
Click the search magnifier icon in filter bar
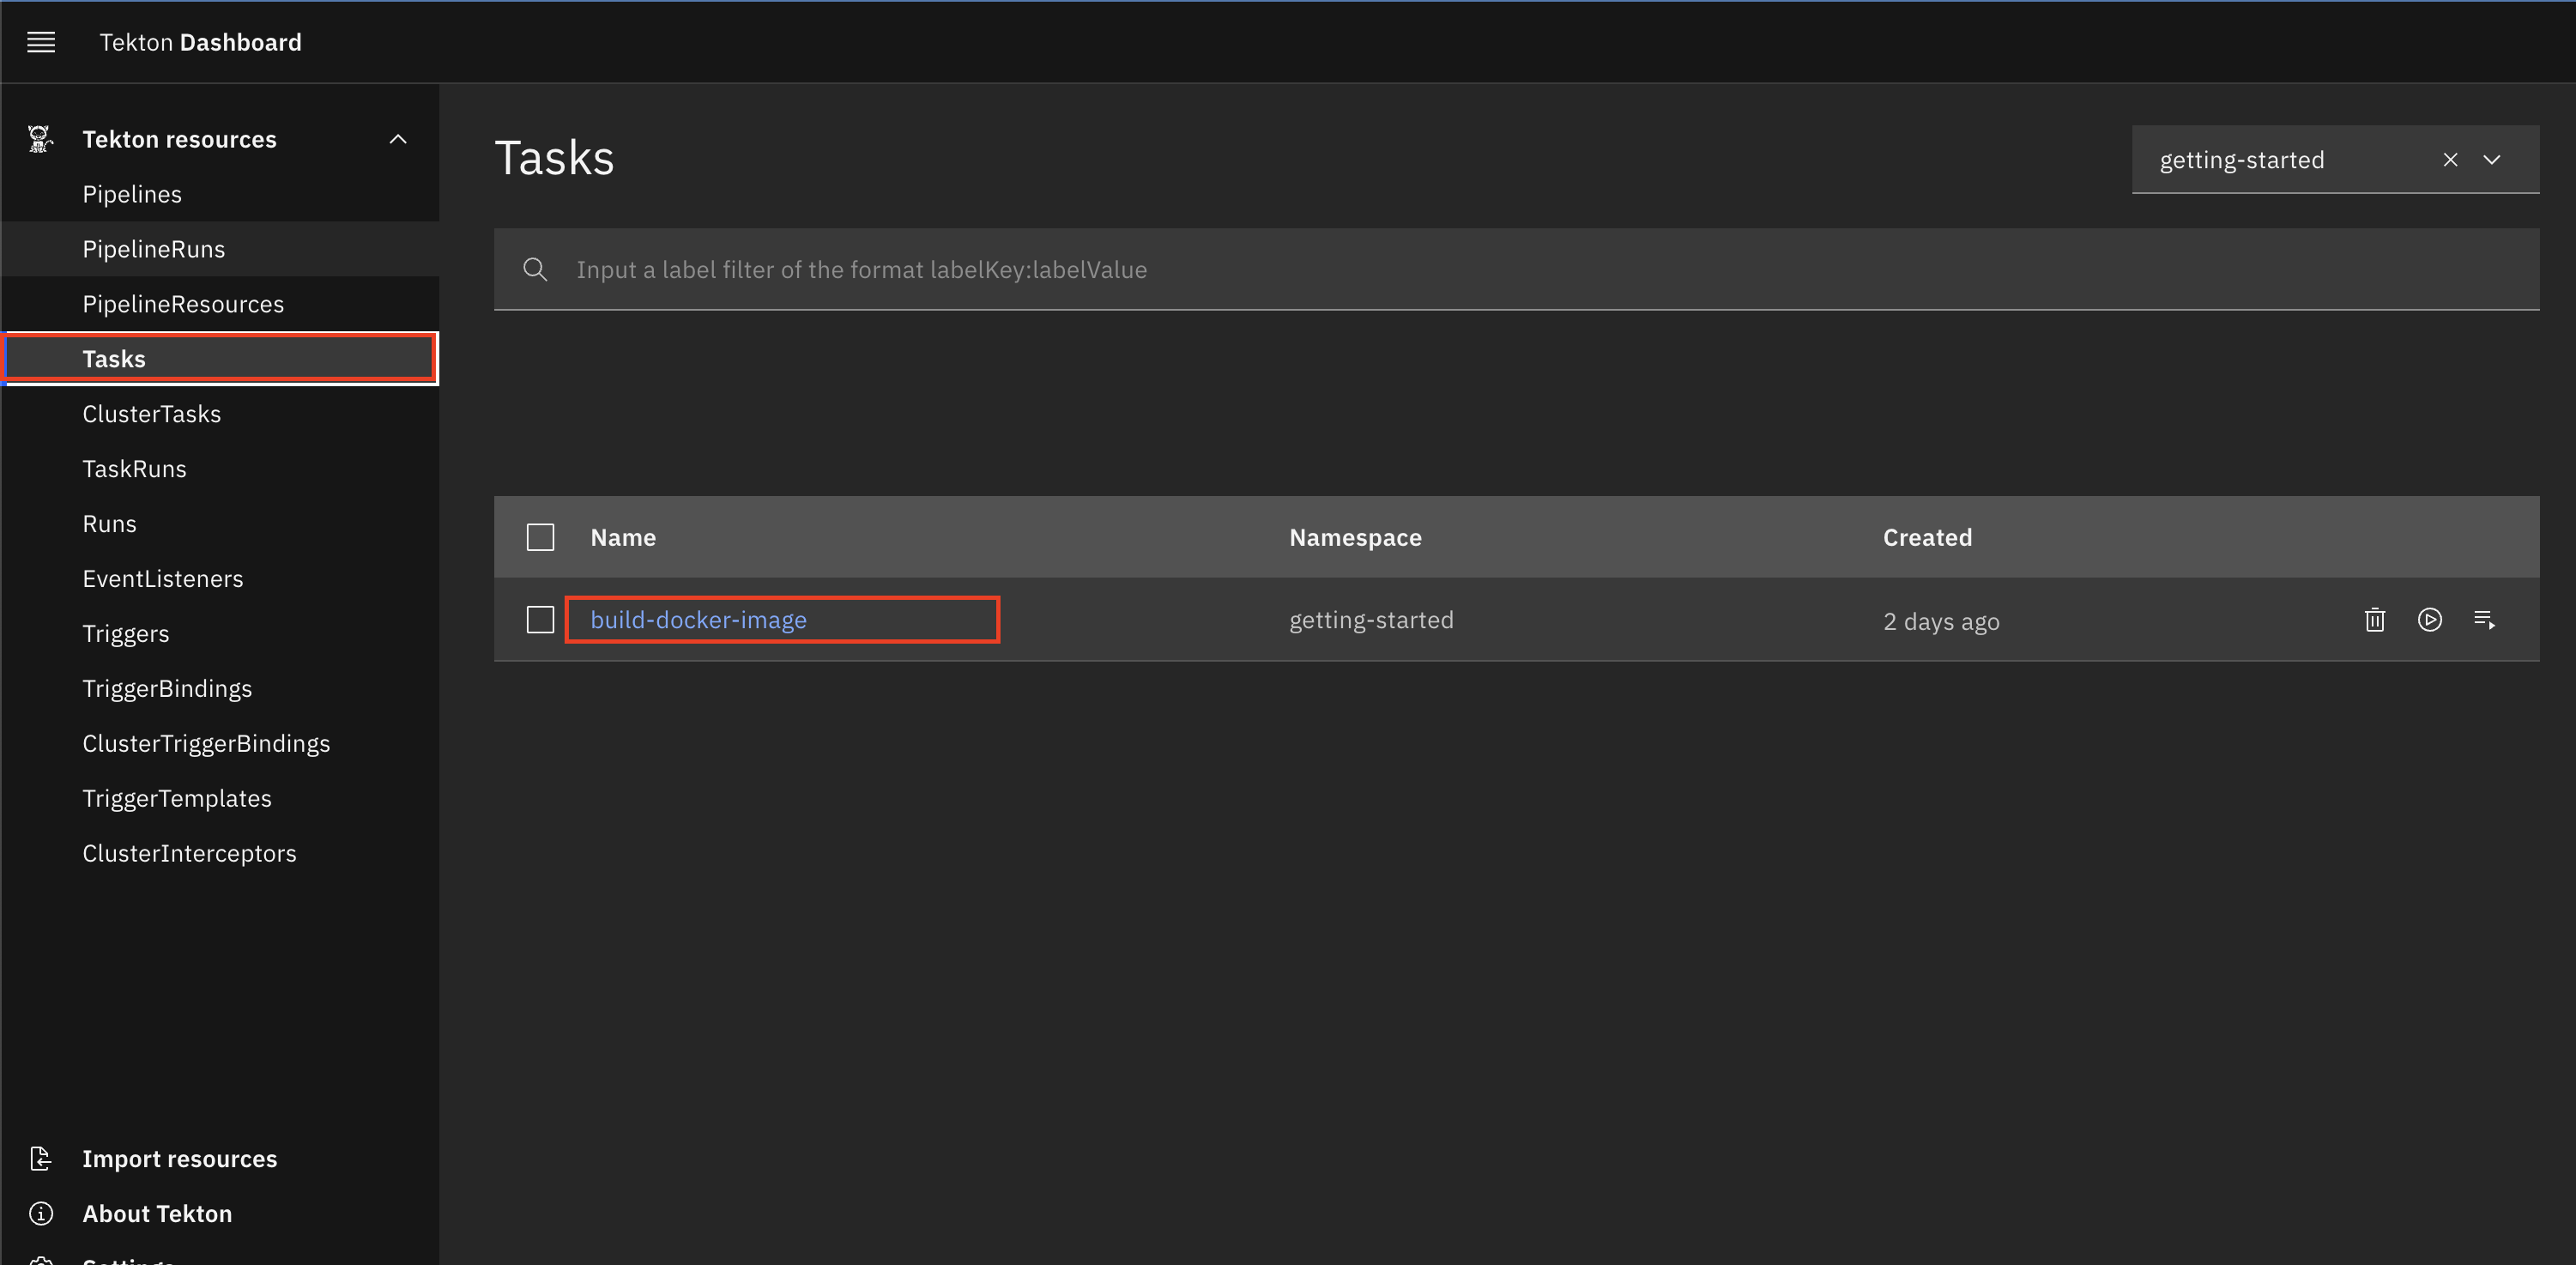click(535, 270)
